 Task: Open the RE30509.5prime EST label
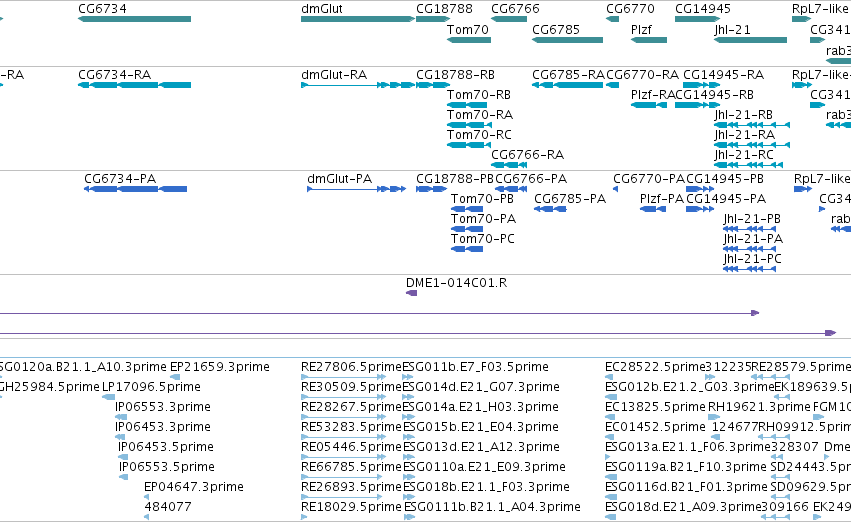[351, 387]
